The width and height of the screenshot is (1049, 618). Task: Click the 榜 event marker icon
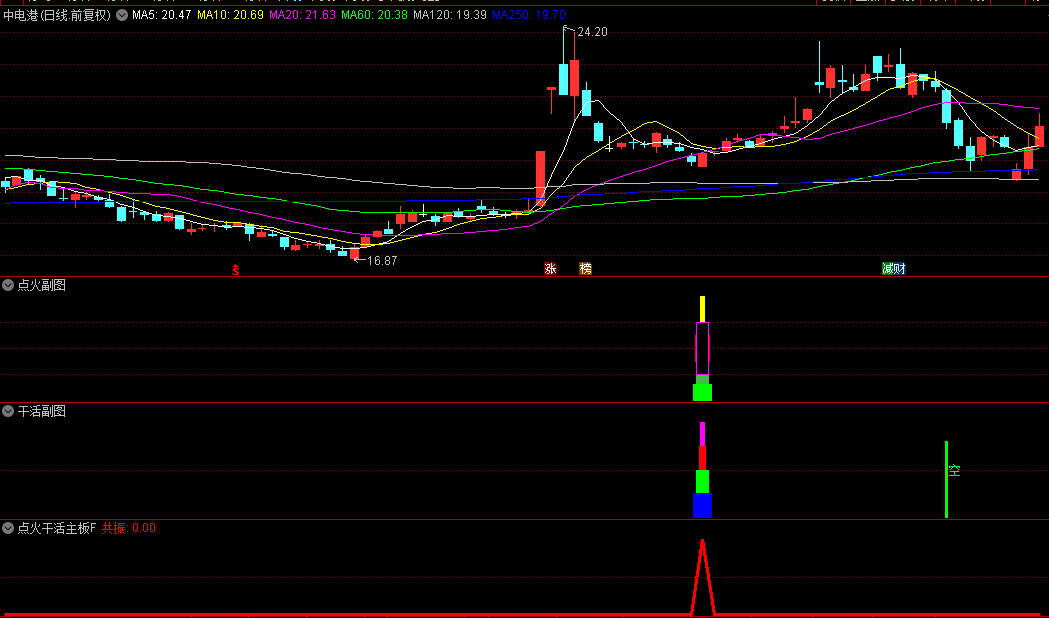coord(585,269)
